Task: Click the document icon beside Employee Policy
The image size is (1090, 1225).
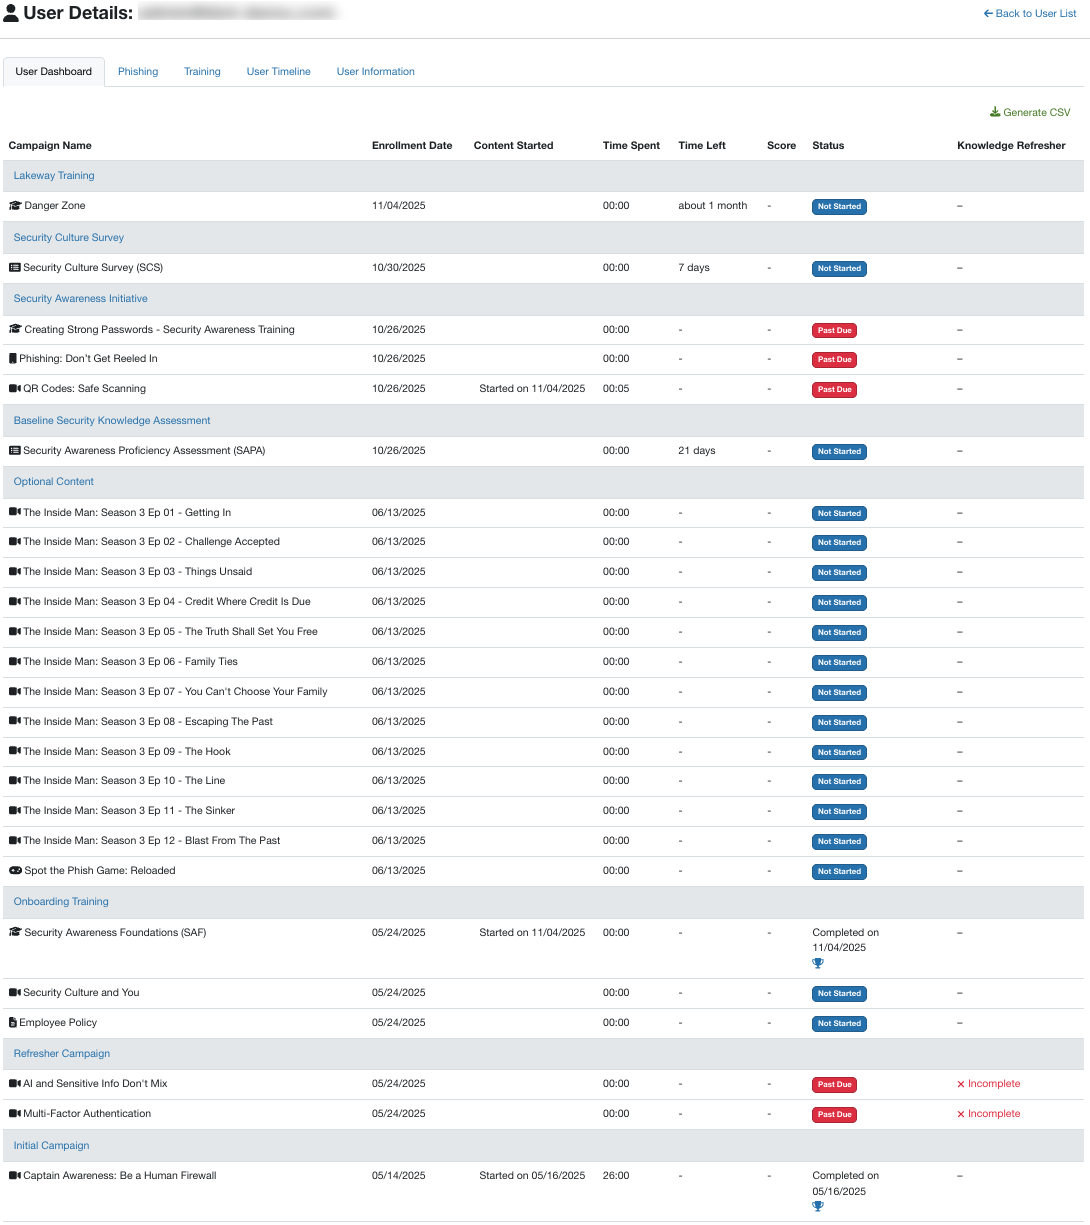Action: [x=13, y=1023]
